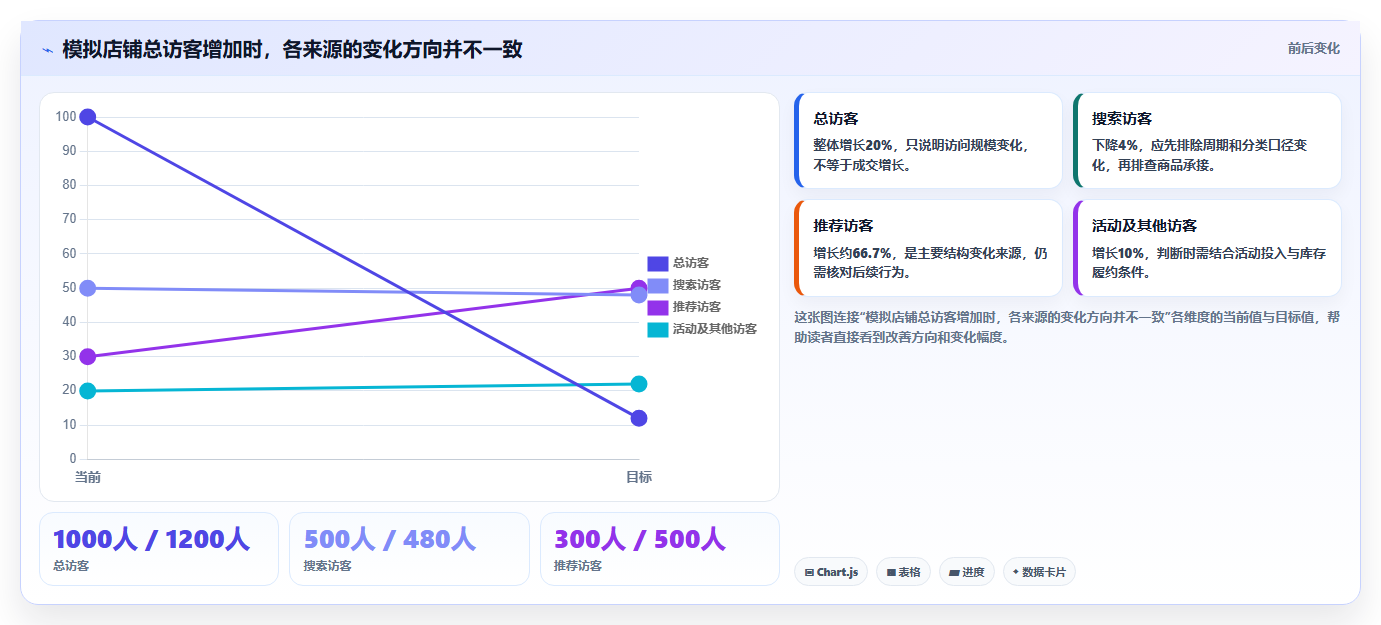Click 总访客 legend label text
Viewport: 1381px width, 625px height.
691,263
